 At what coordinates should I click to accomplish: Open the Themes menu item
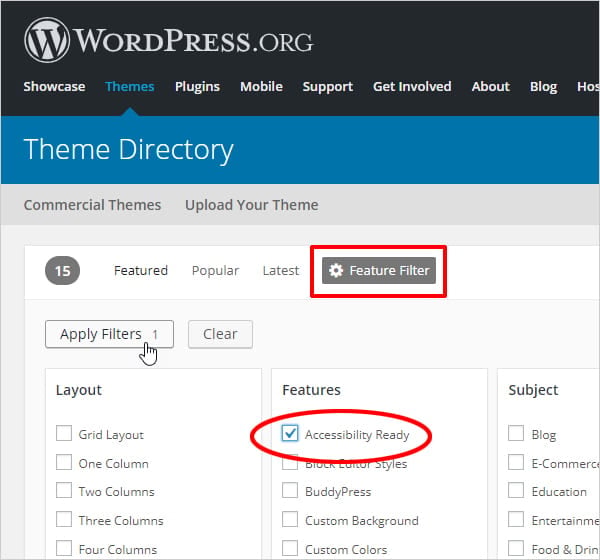[x=130, y=87]
